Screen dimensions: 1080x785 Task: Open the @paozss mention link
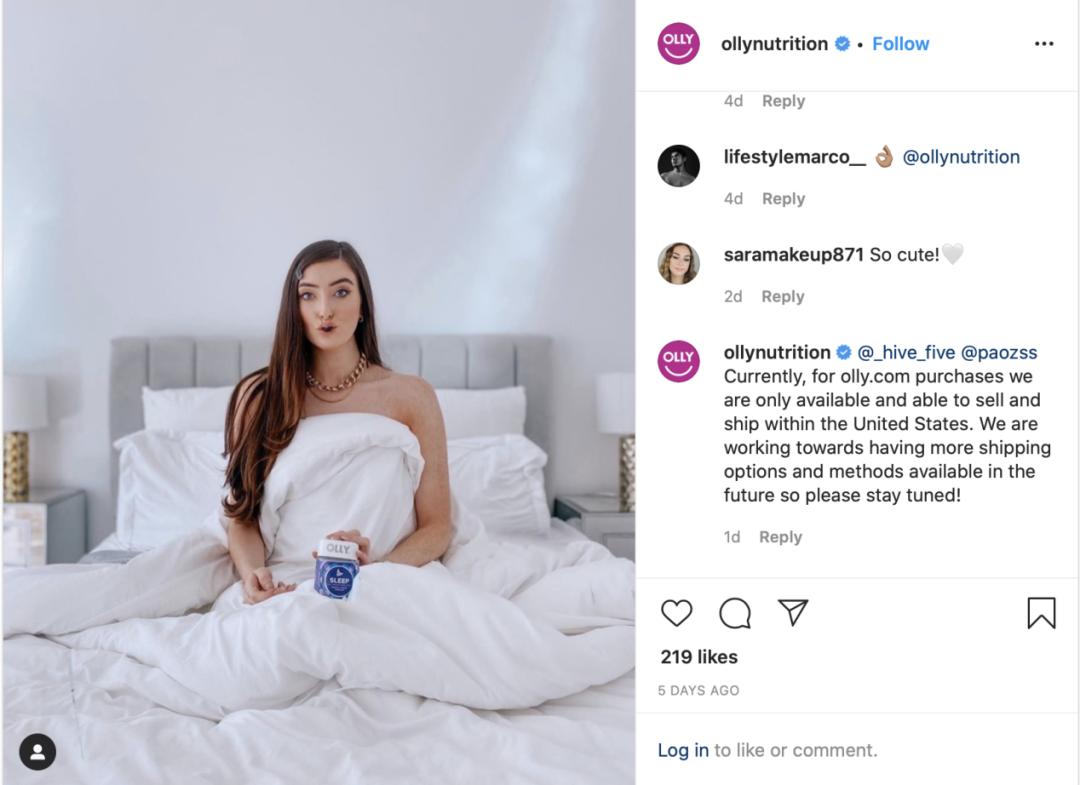tap(999, 353)
